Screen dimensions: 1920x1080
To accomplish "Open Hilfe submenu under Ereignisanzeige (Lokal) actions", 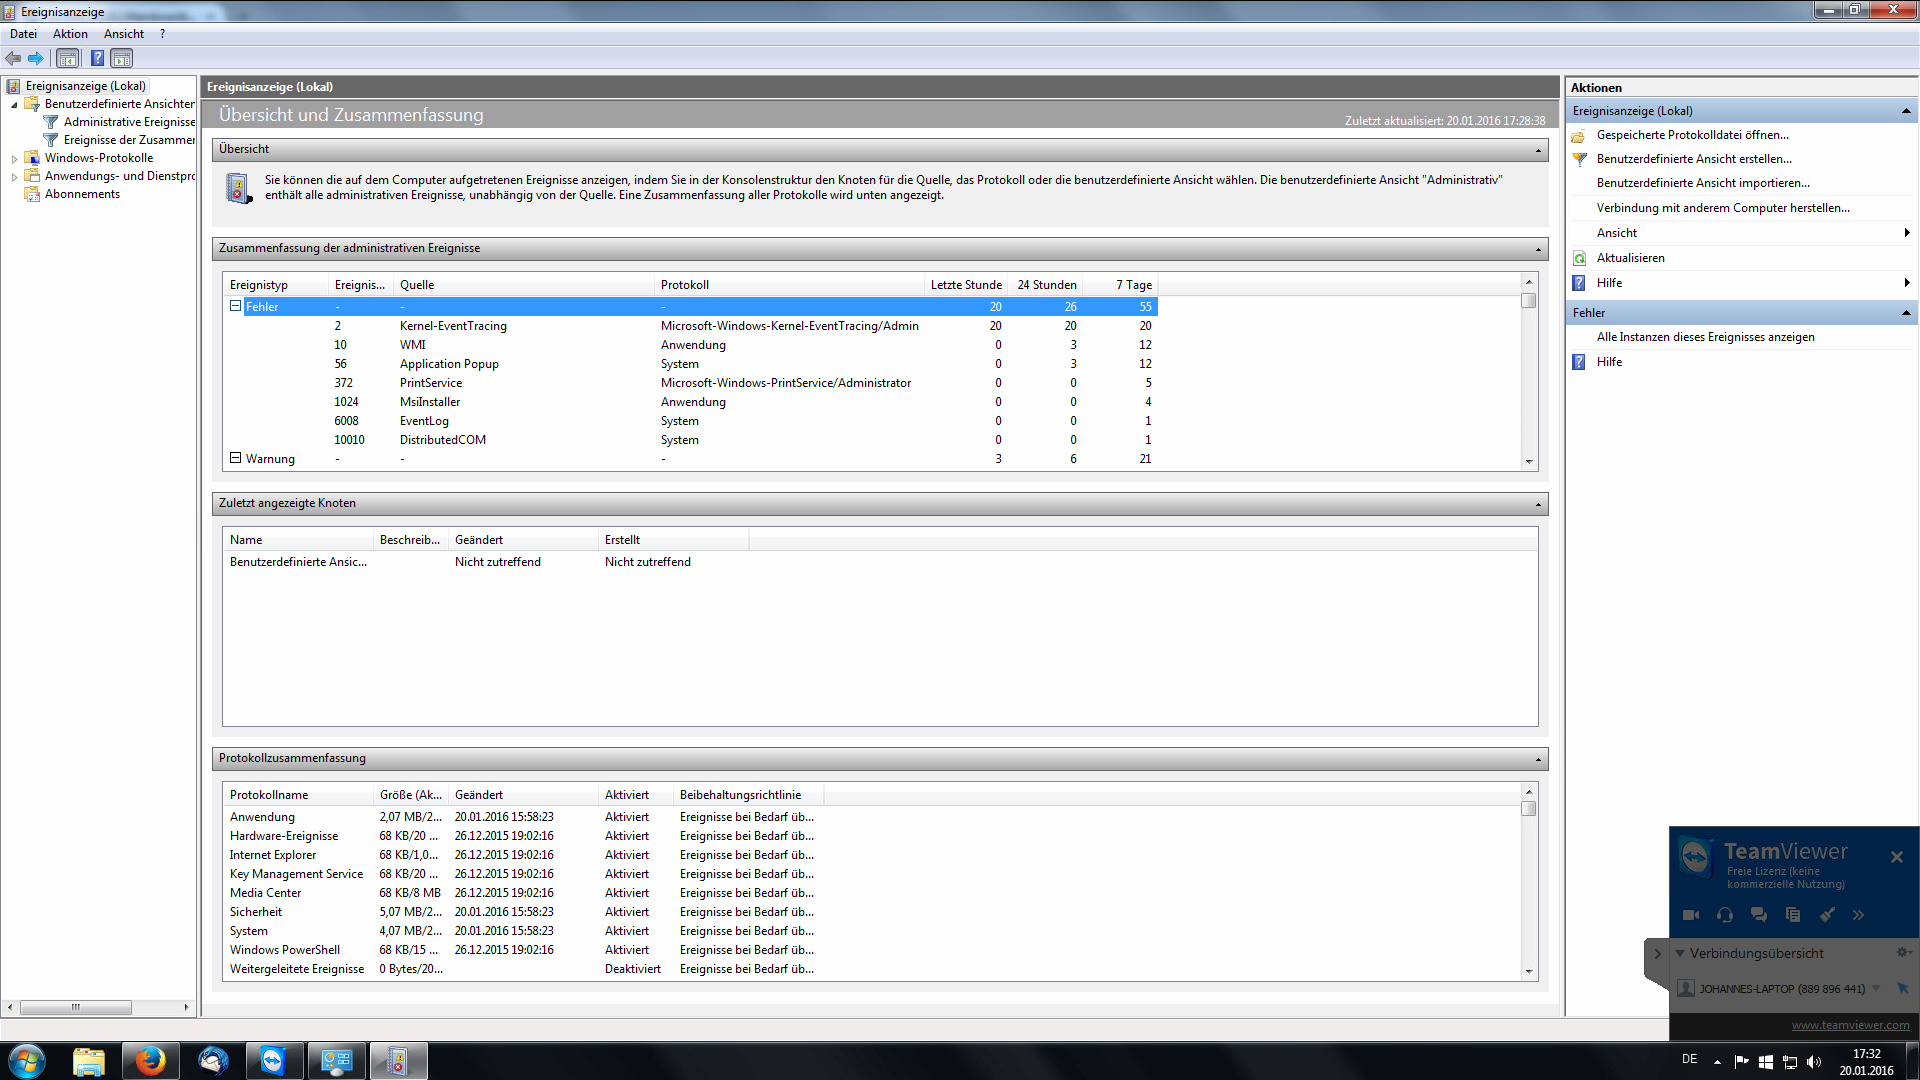I will click(x=1741, y=283).
